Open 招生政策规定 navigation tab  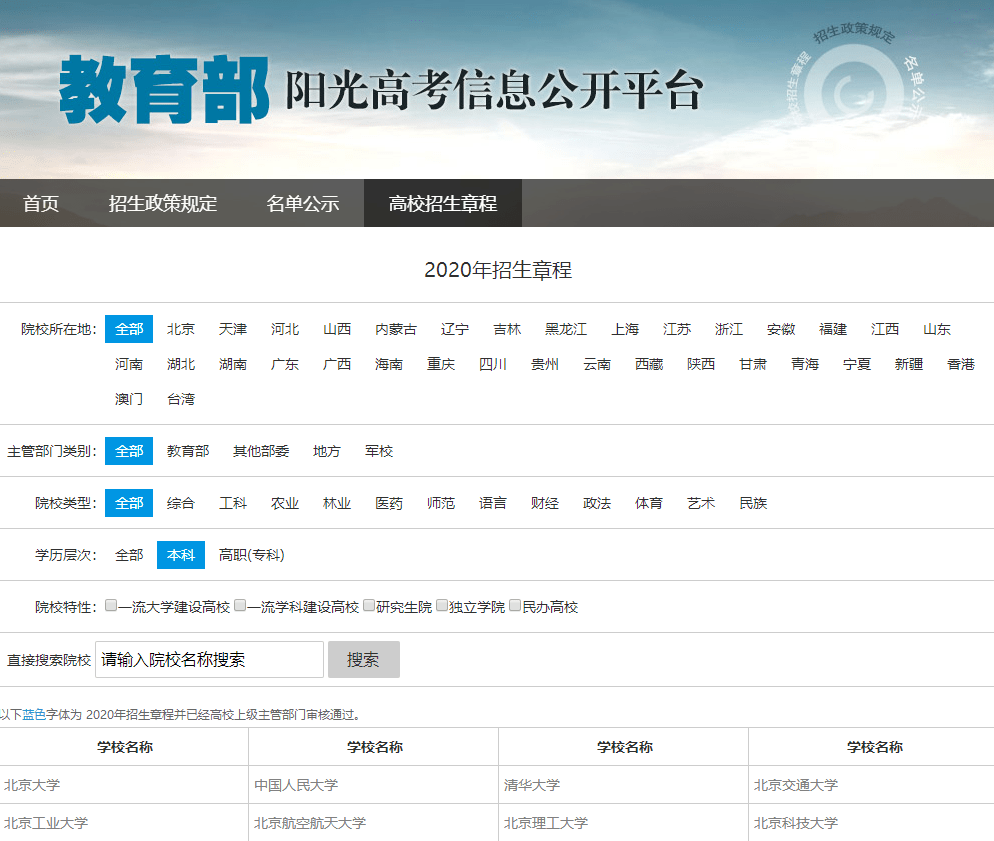[x=162, y=203]
